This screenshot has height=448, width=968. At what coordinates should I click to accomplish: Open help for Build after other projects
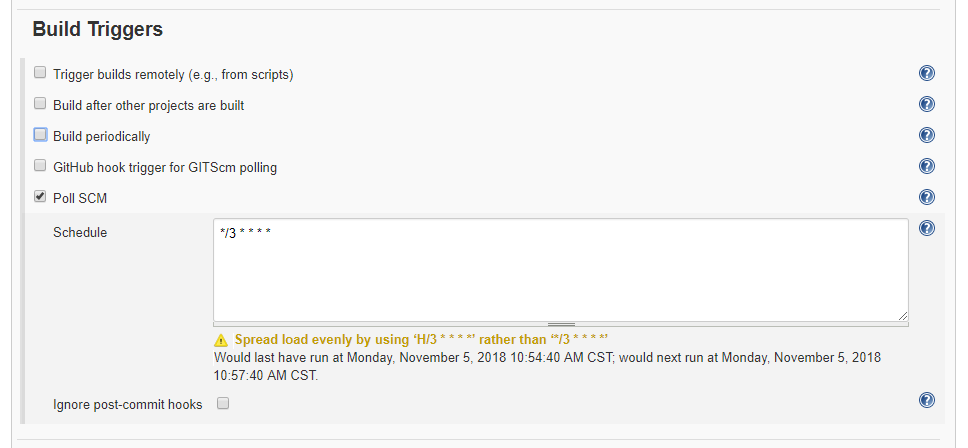tap(926, 105)
